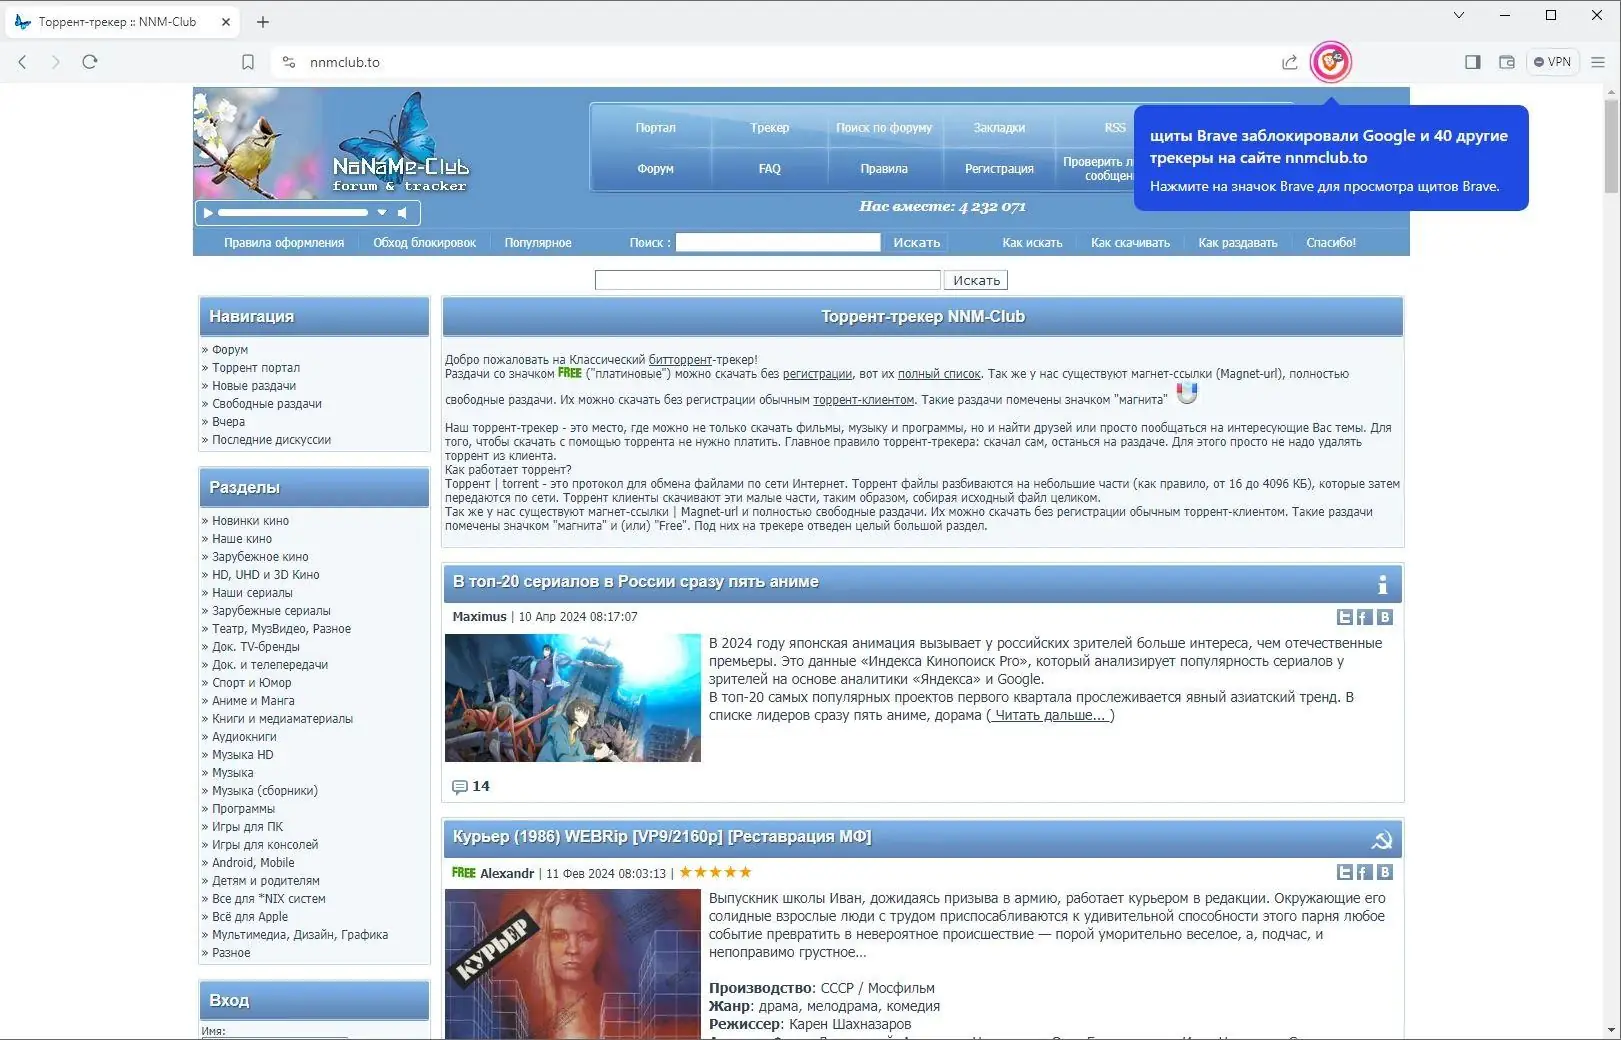Open the Аниме и Манга section
Image resolution: width=1621 pixels, height=1040 pixels.
pyautogui.click(x=253, y=701)
